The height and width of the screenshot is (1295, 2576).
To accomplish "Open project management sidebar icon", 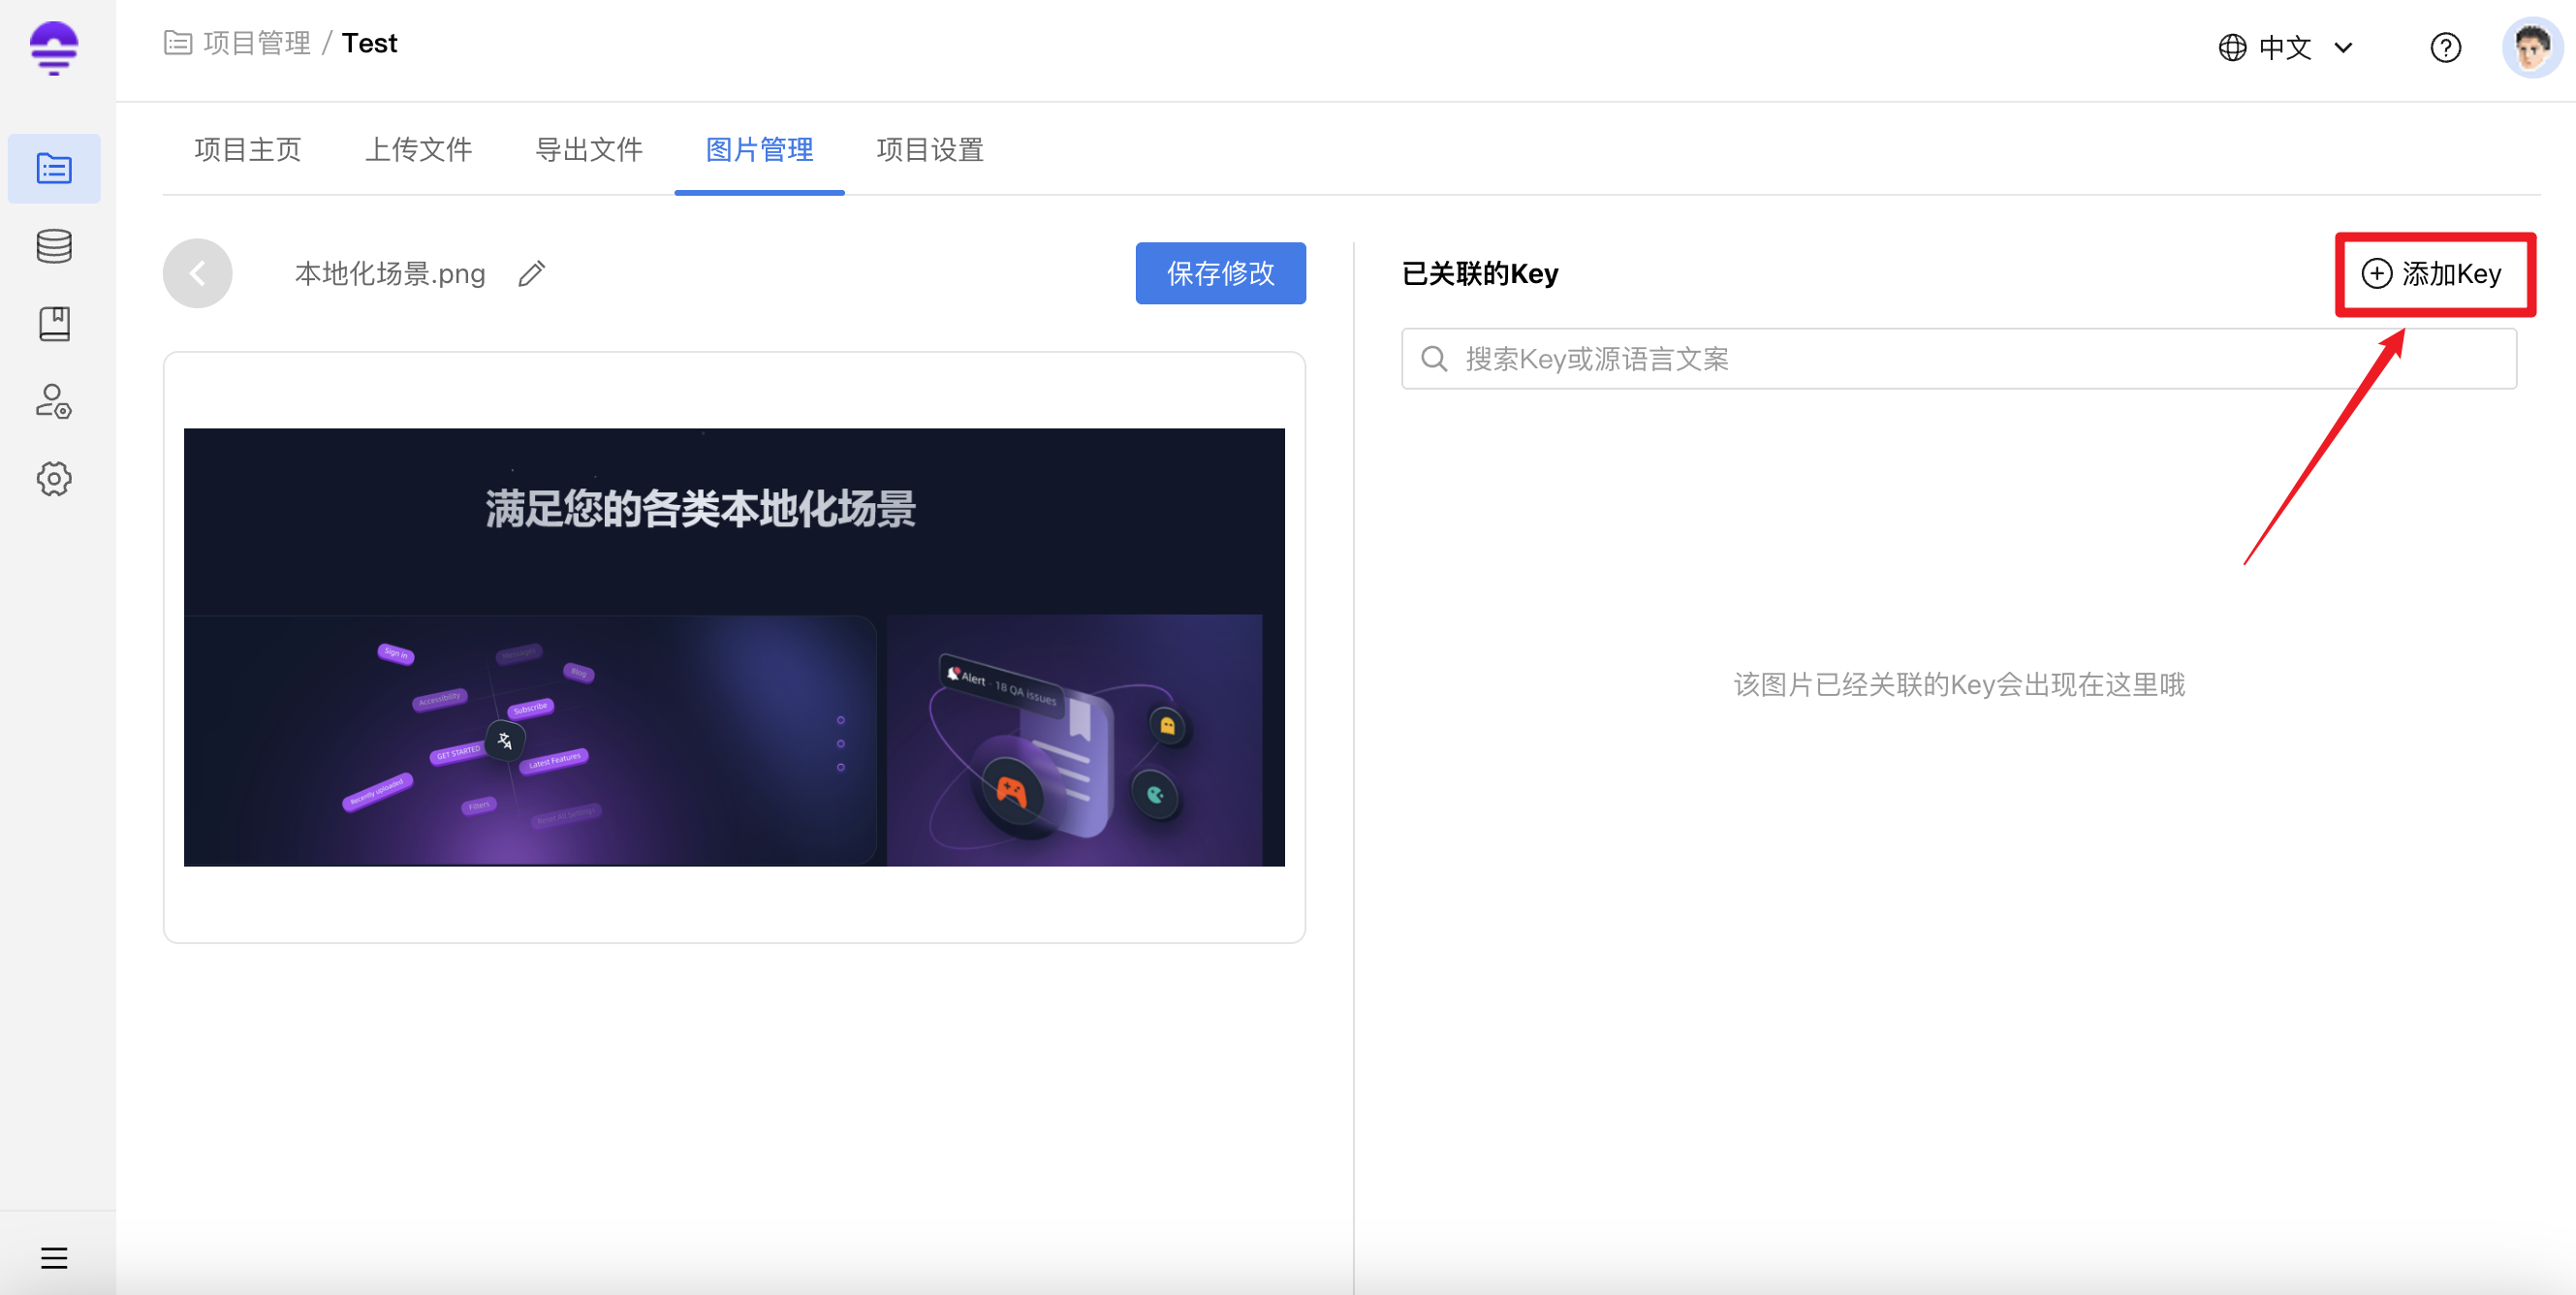I will point(54,168).
